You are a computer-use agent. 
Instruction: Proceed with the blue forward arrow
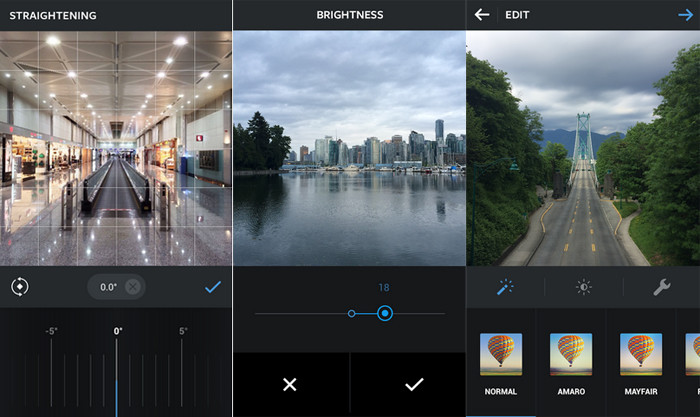683,15
